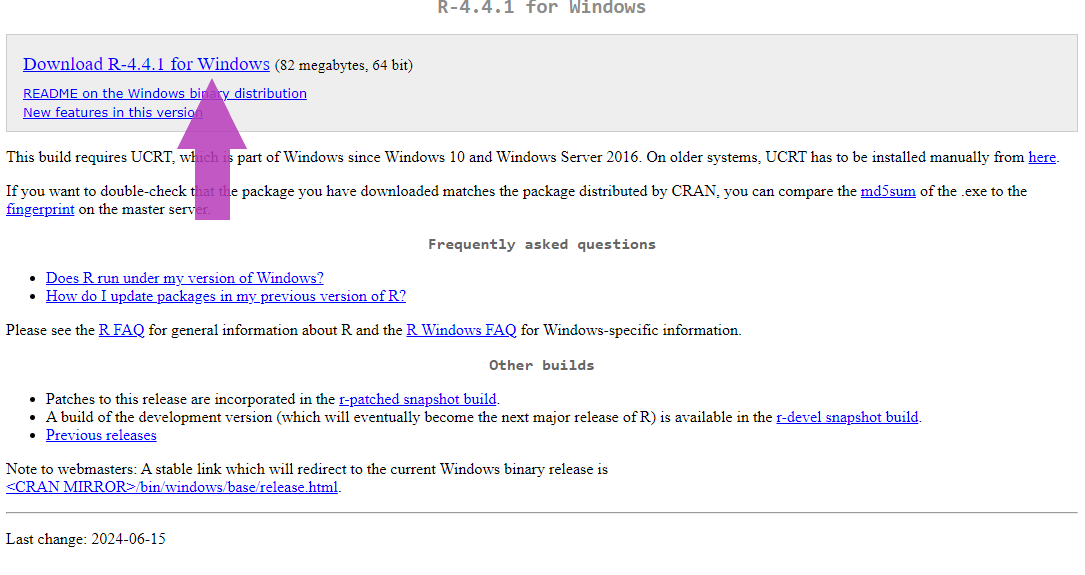Click the 'Note to webmasters' sentence
This screenshot has height=575, width=1085.
[x=307, y=469]
